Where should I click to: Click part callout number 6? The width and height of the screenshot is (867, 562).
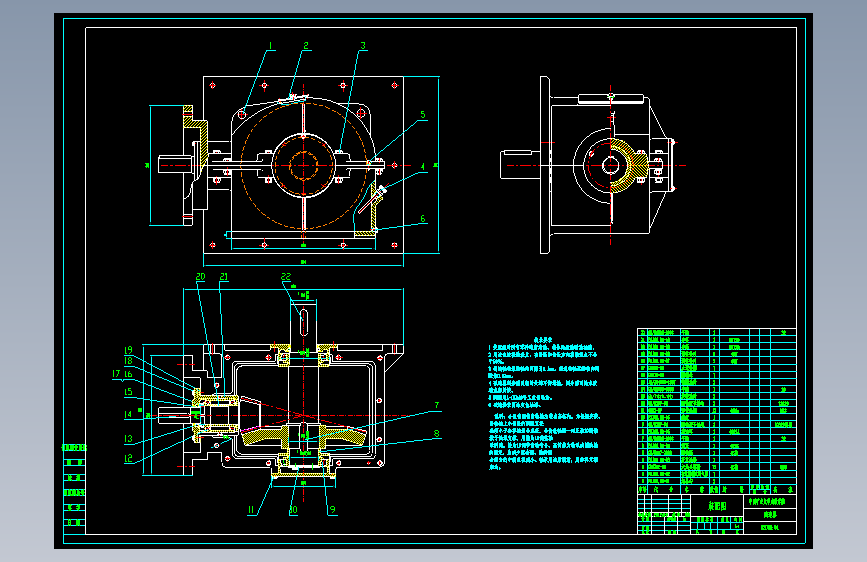423,219
